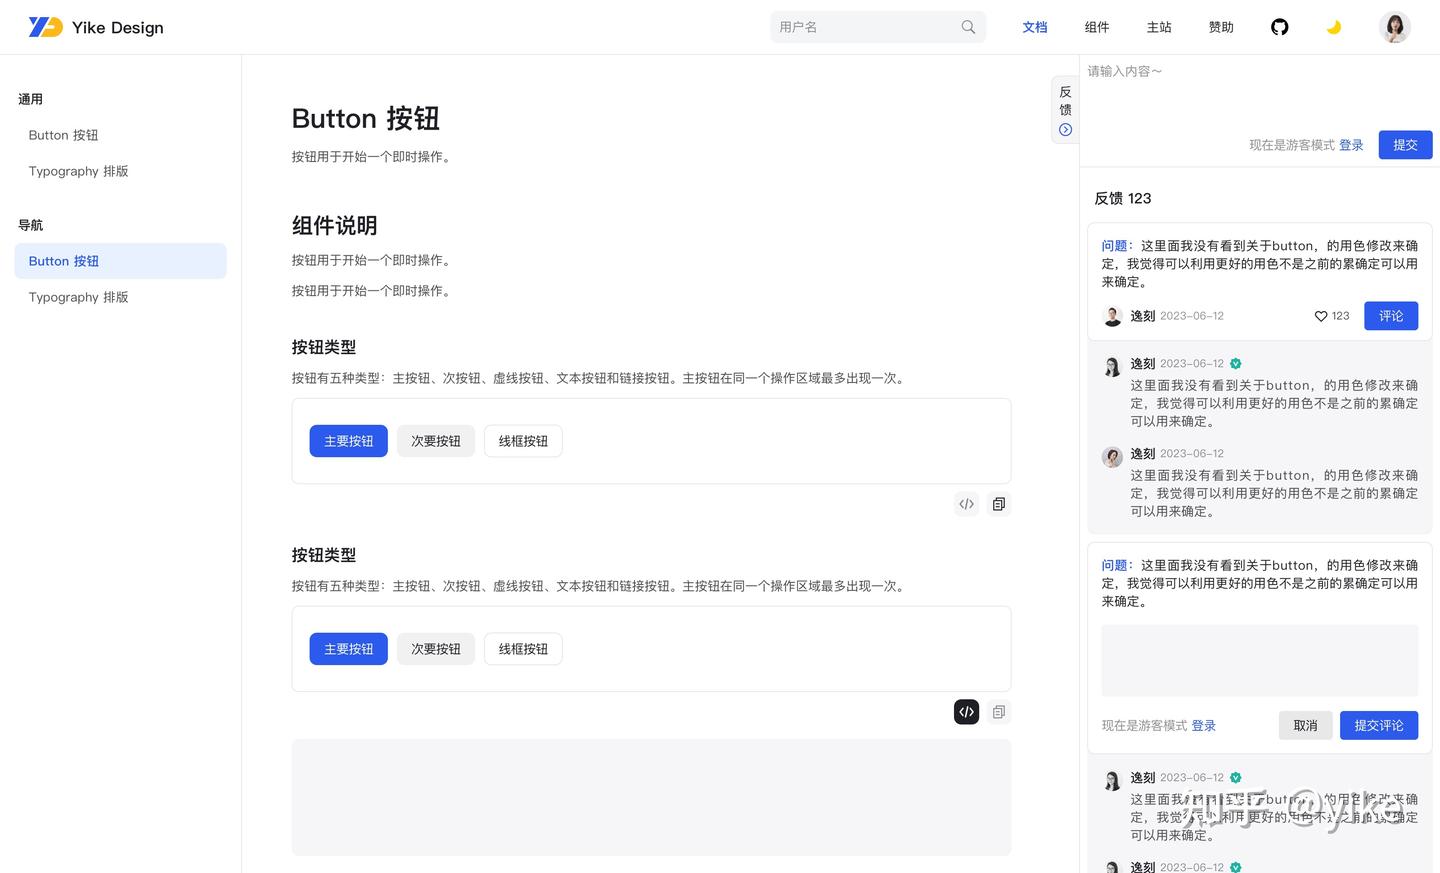
Task: Click the 提交 submit button
Action: tap(1405, 144)
